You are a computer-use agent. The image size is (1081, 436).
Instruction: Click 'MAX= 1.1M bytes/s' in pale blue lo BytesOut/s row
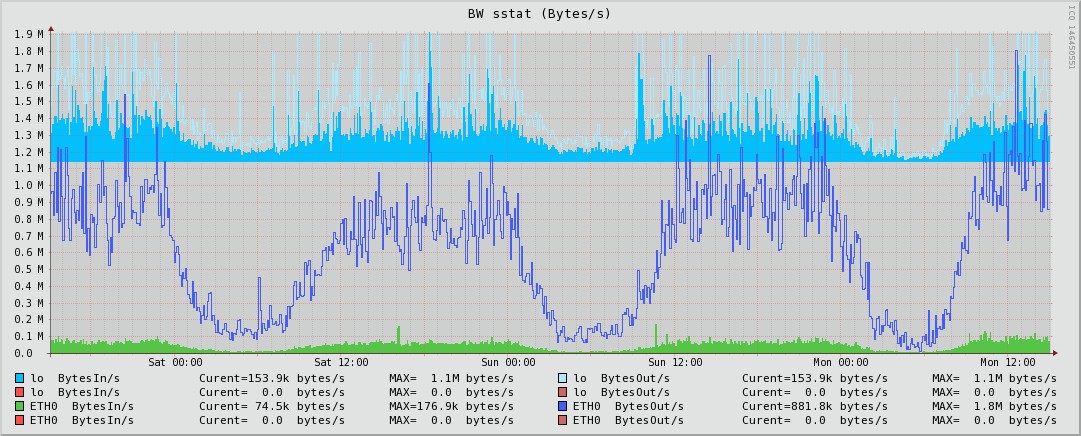(995, 379)
